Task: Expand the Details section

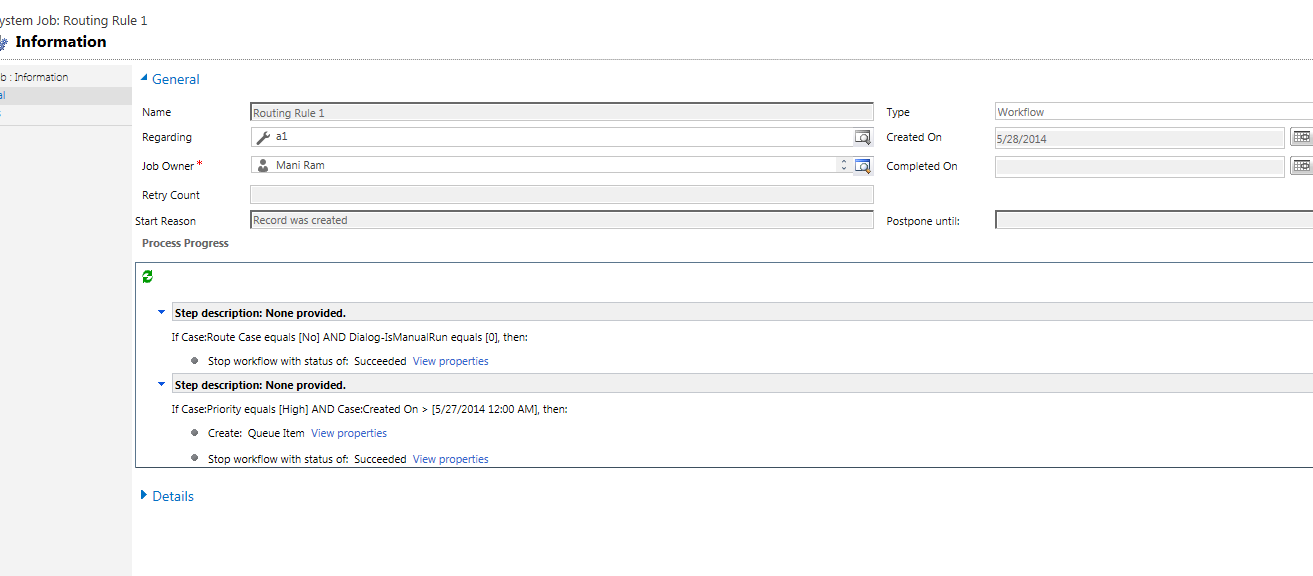Action: [x=145, y=495]
